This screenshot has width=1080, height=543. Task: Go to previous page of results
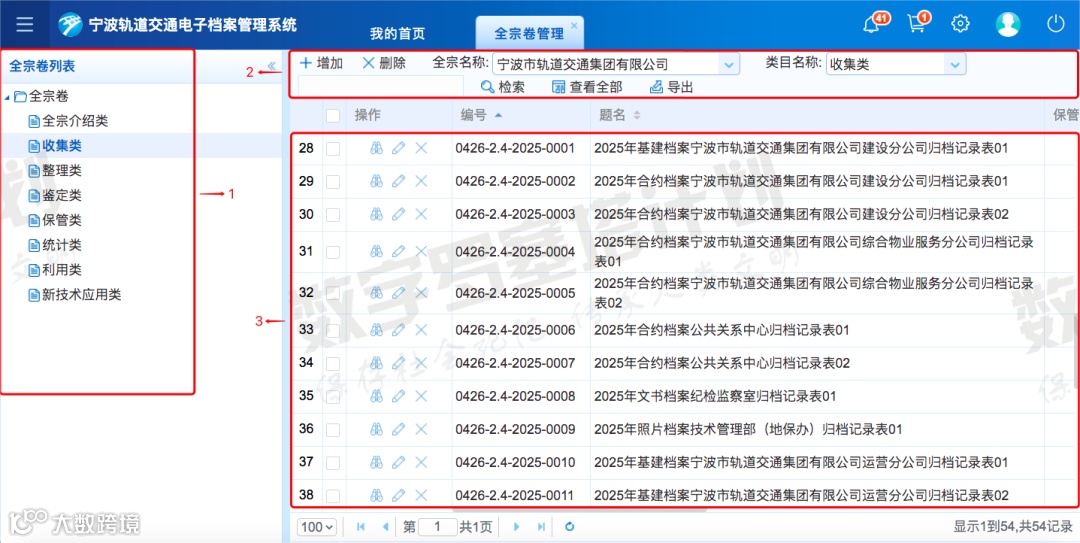(385, 526)
